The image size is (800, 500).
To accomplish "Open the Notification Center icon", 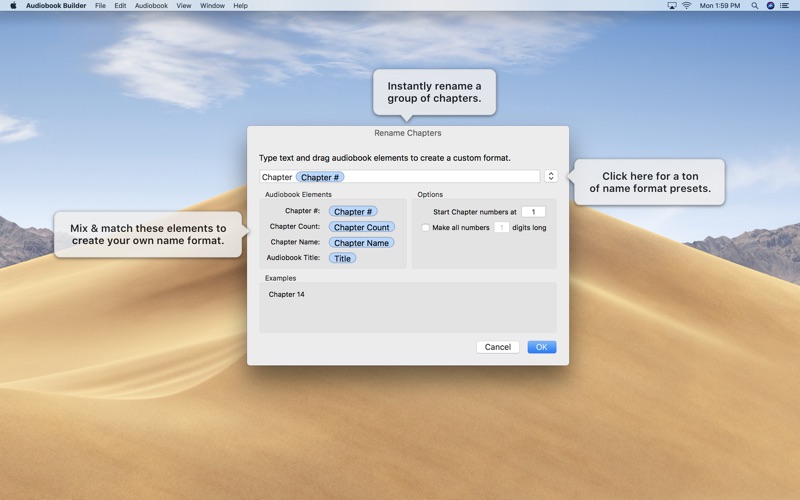I will click(786, 6).
